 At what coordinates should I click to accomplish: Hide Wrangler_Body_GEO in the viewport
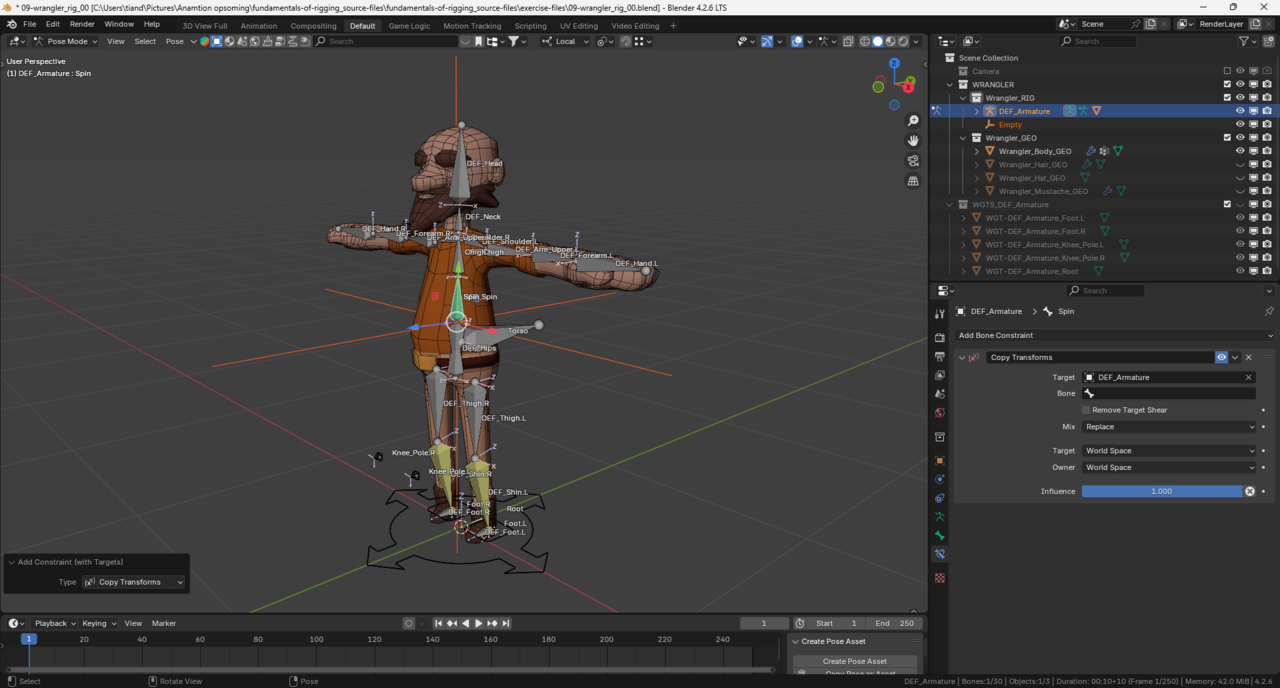point(1240,151)
